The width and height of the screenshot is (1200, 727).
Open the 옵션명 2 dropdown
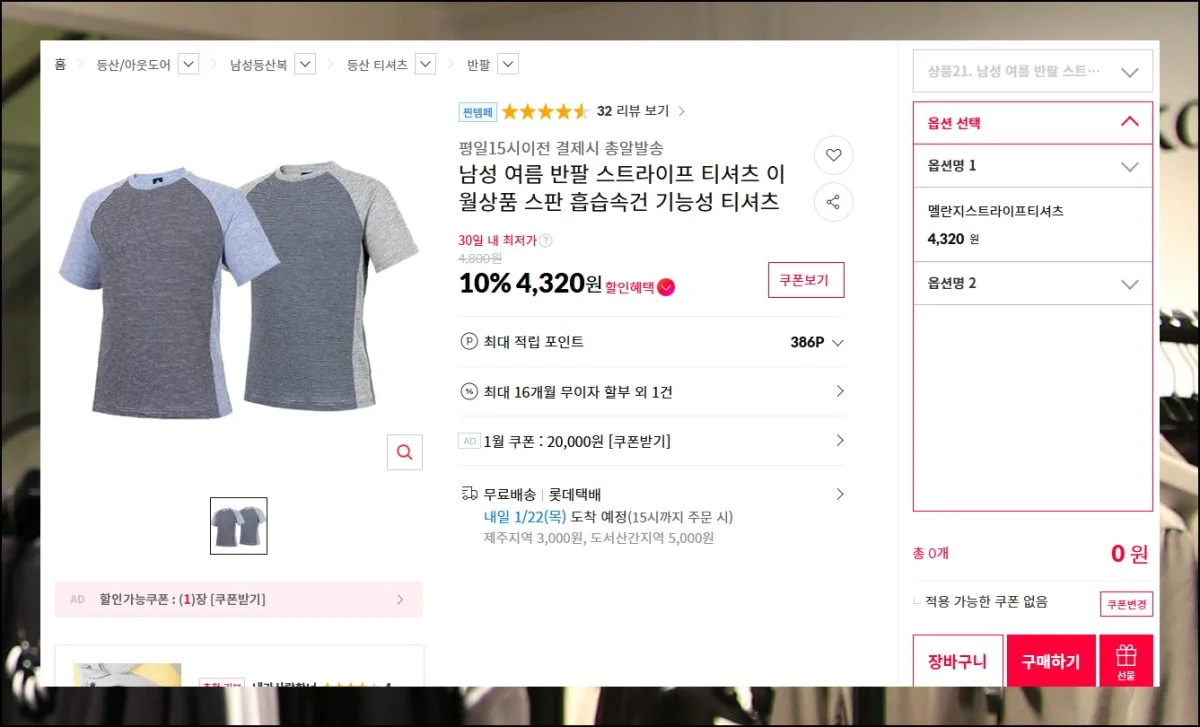pos(1129,284)
